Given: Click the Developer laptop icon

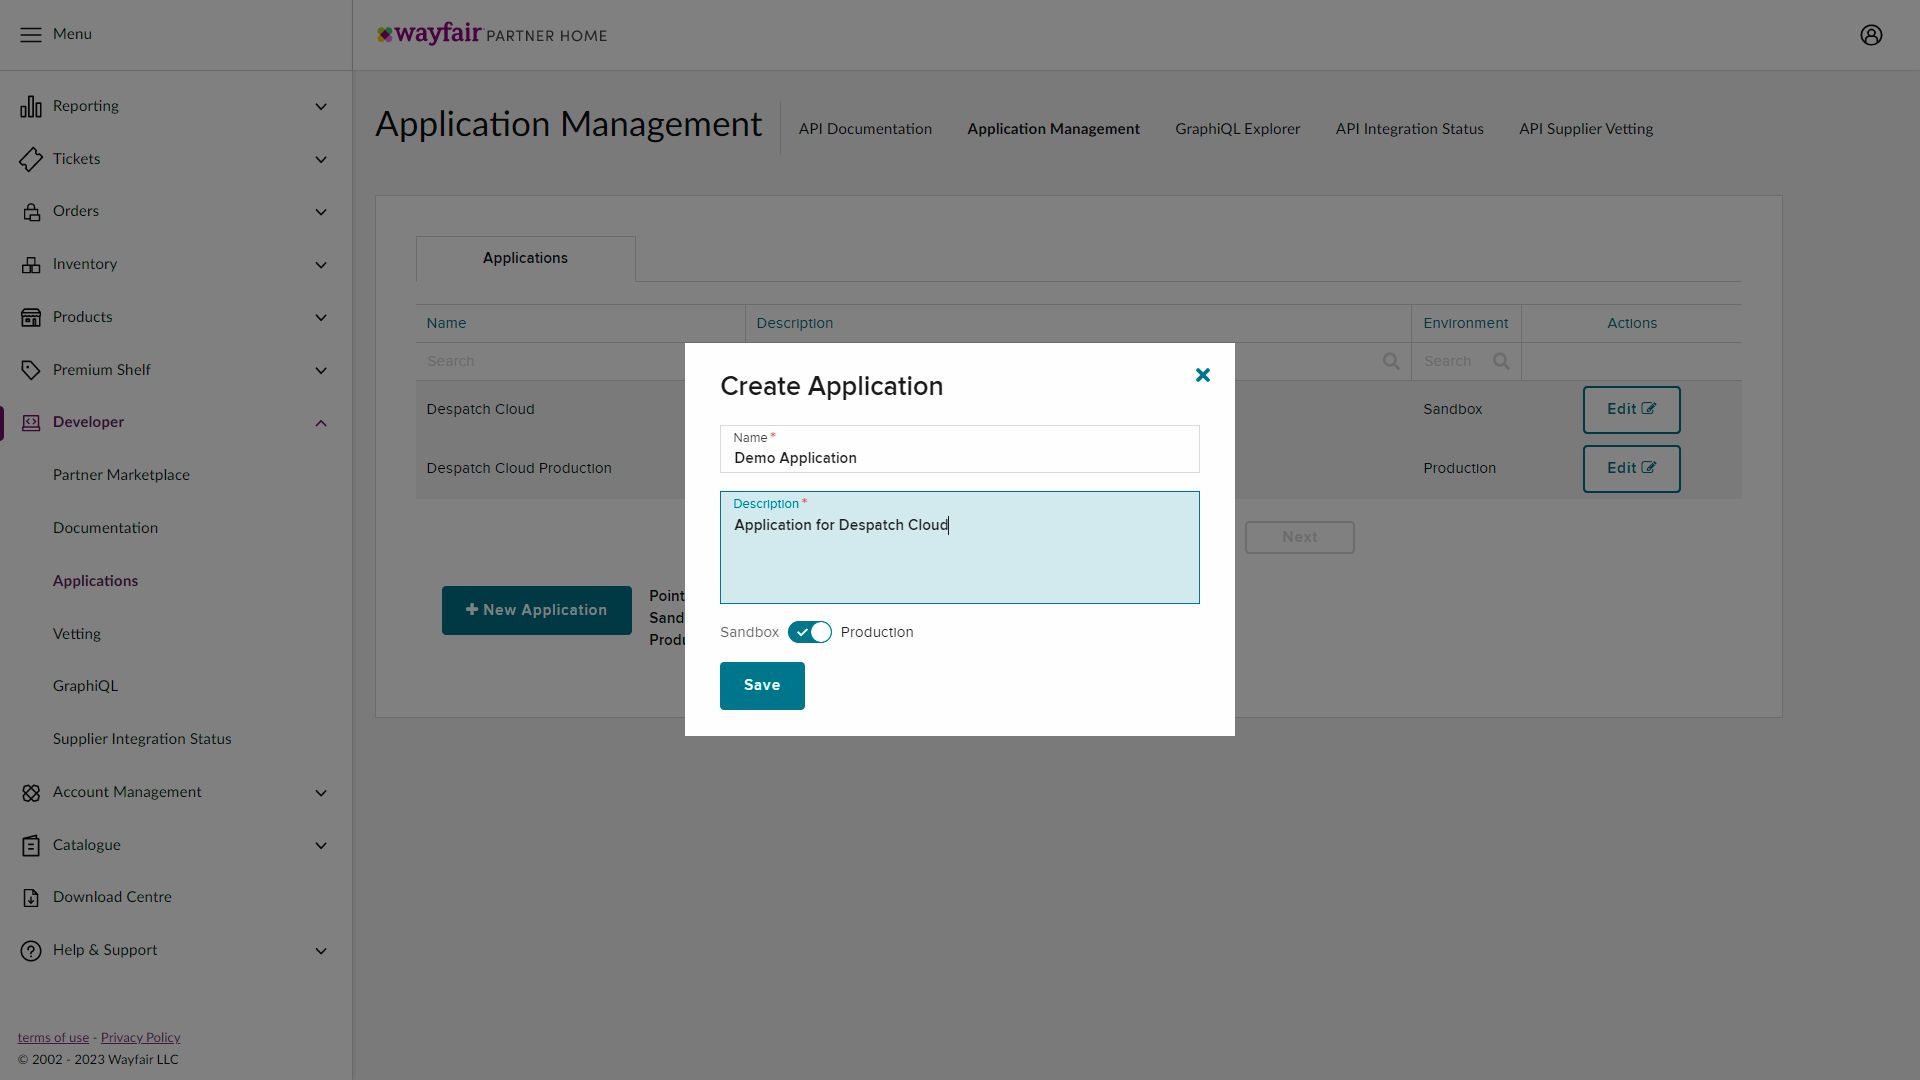Looking at the screenshot, I should point(31,423).
